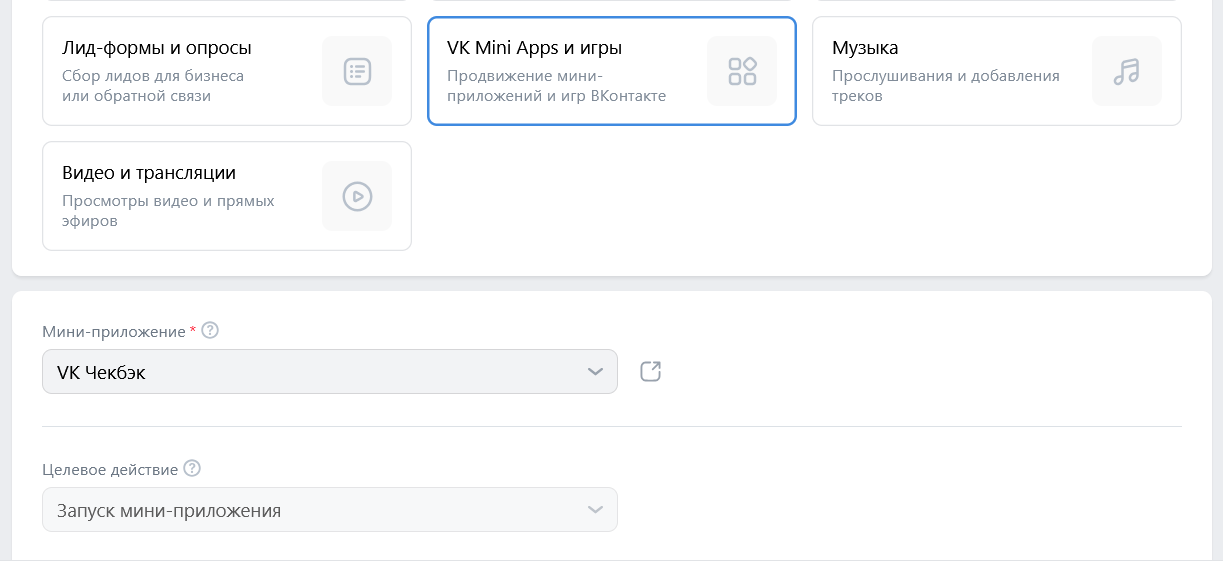Click the VK Mini Apps squares icon
The height and width of the screenshot is (563, 1223).
pyautogui.click(x=742, y=71)
